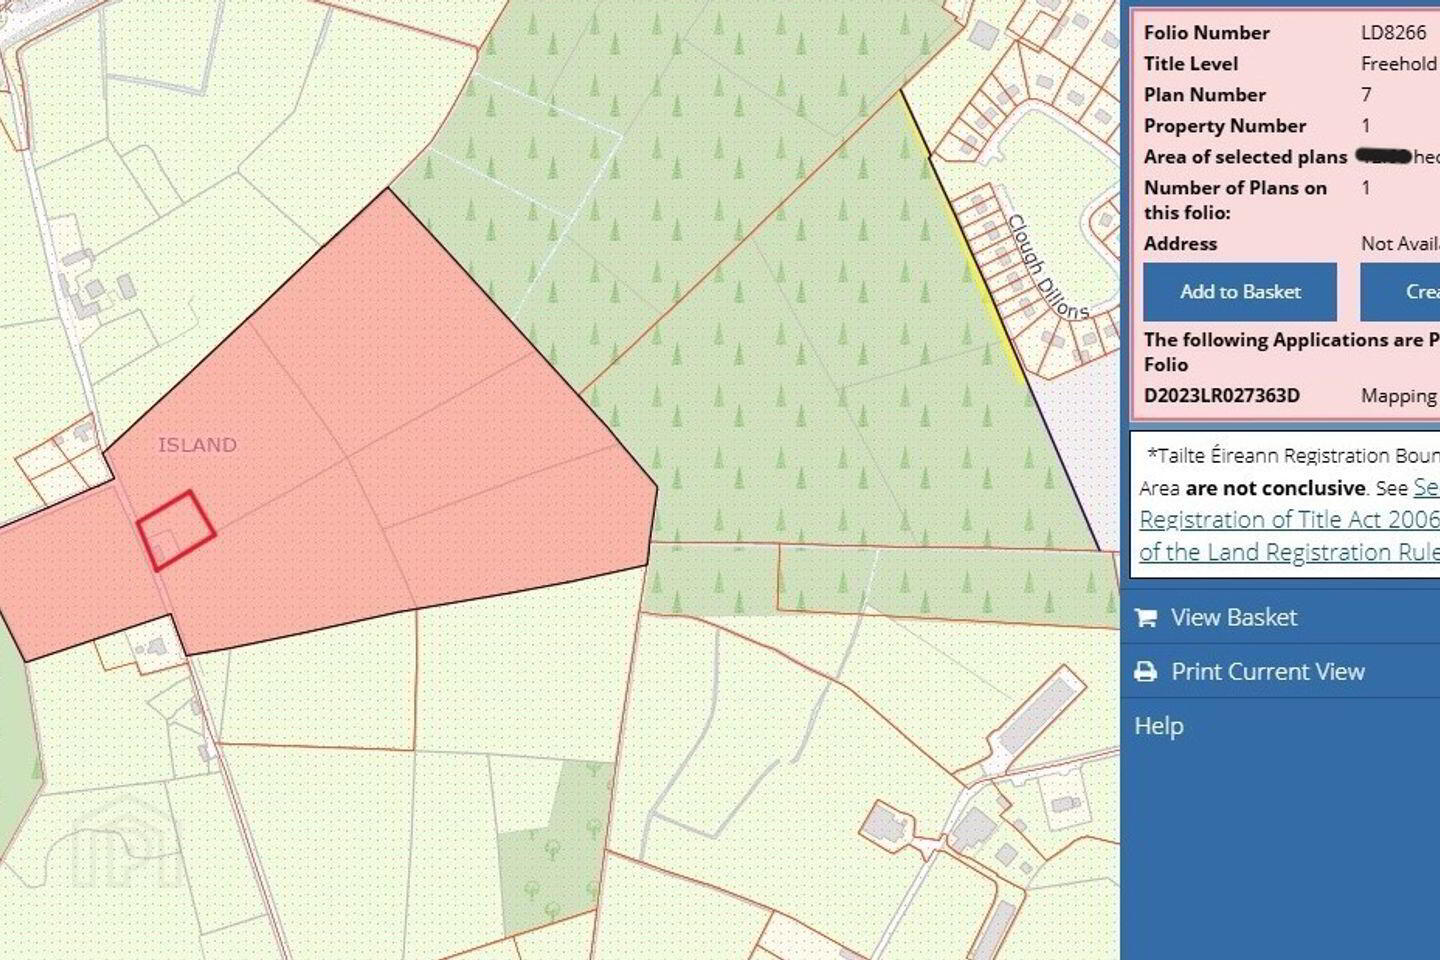
Task: Click the printer icon
Action: [1146, 672]
